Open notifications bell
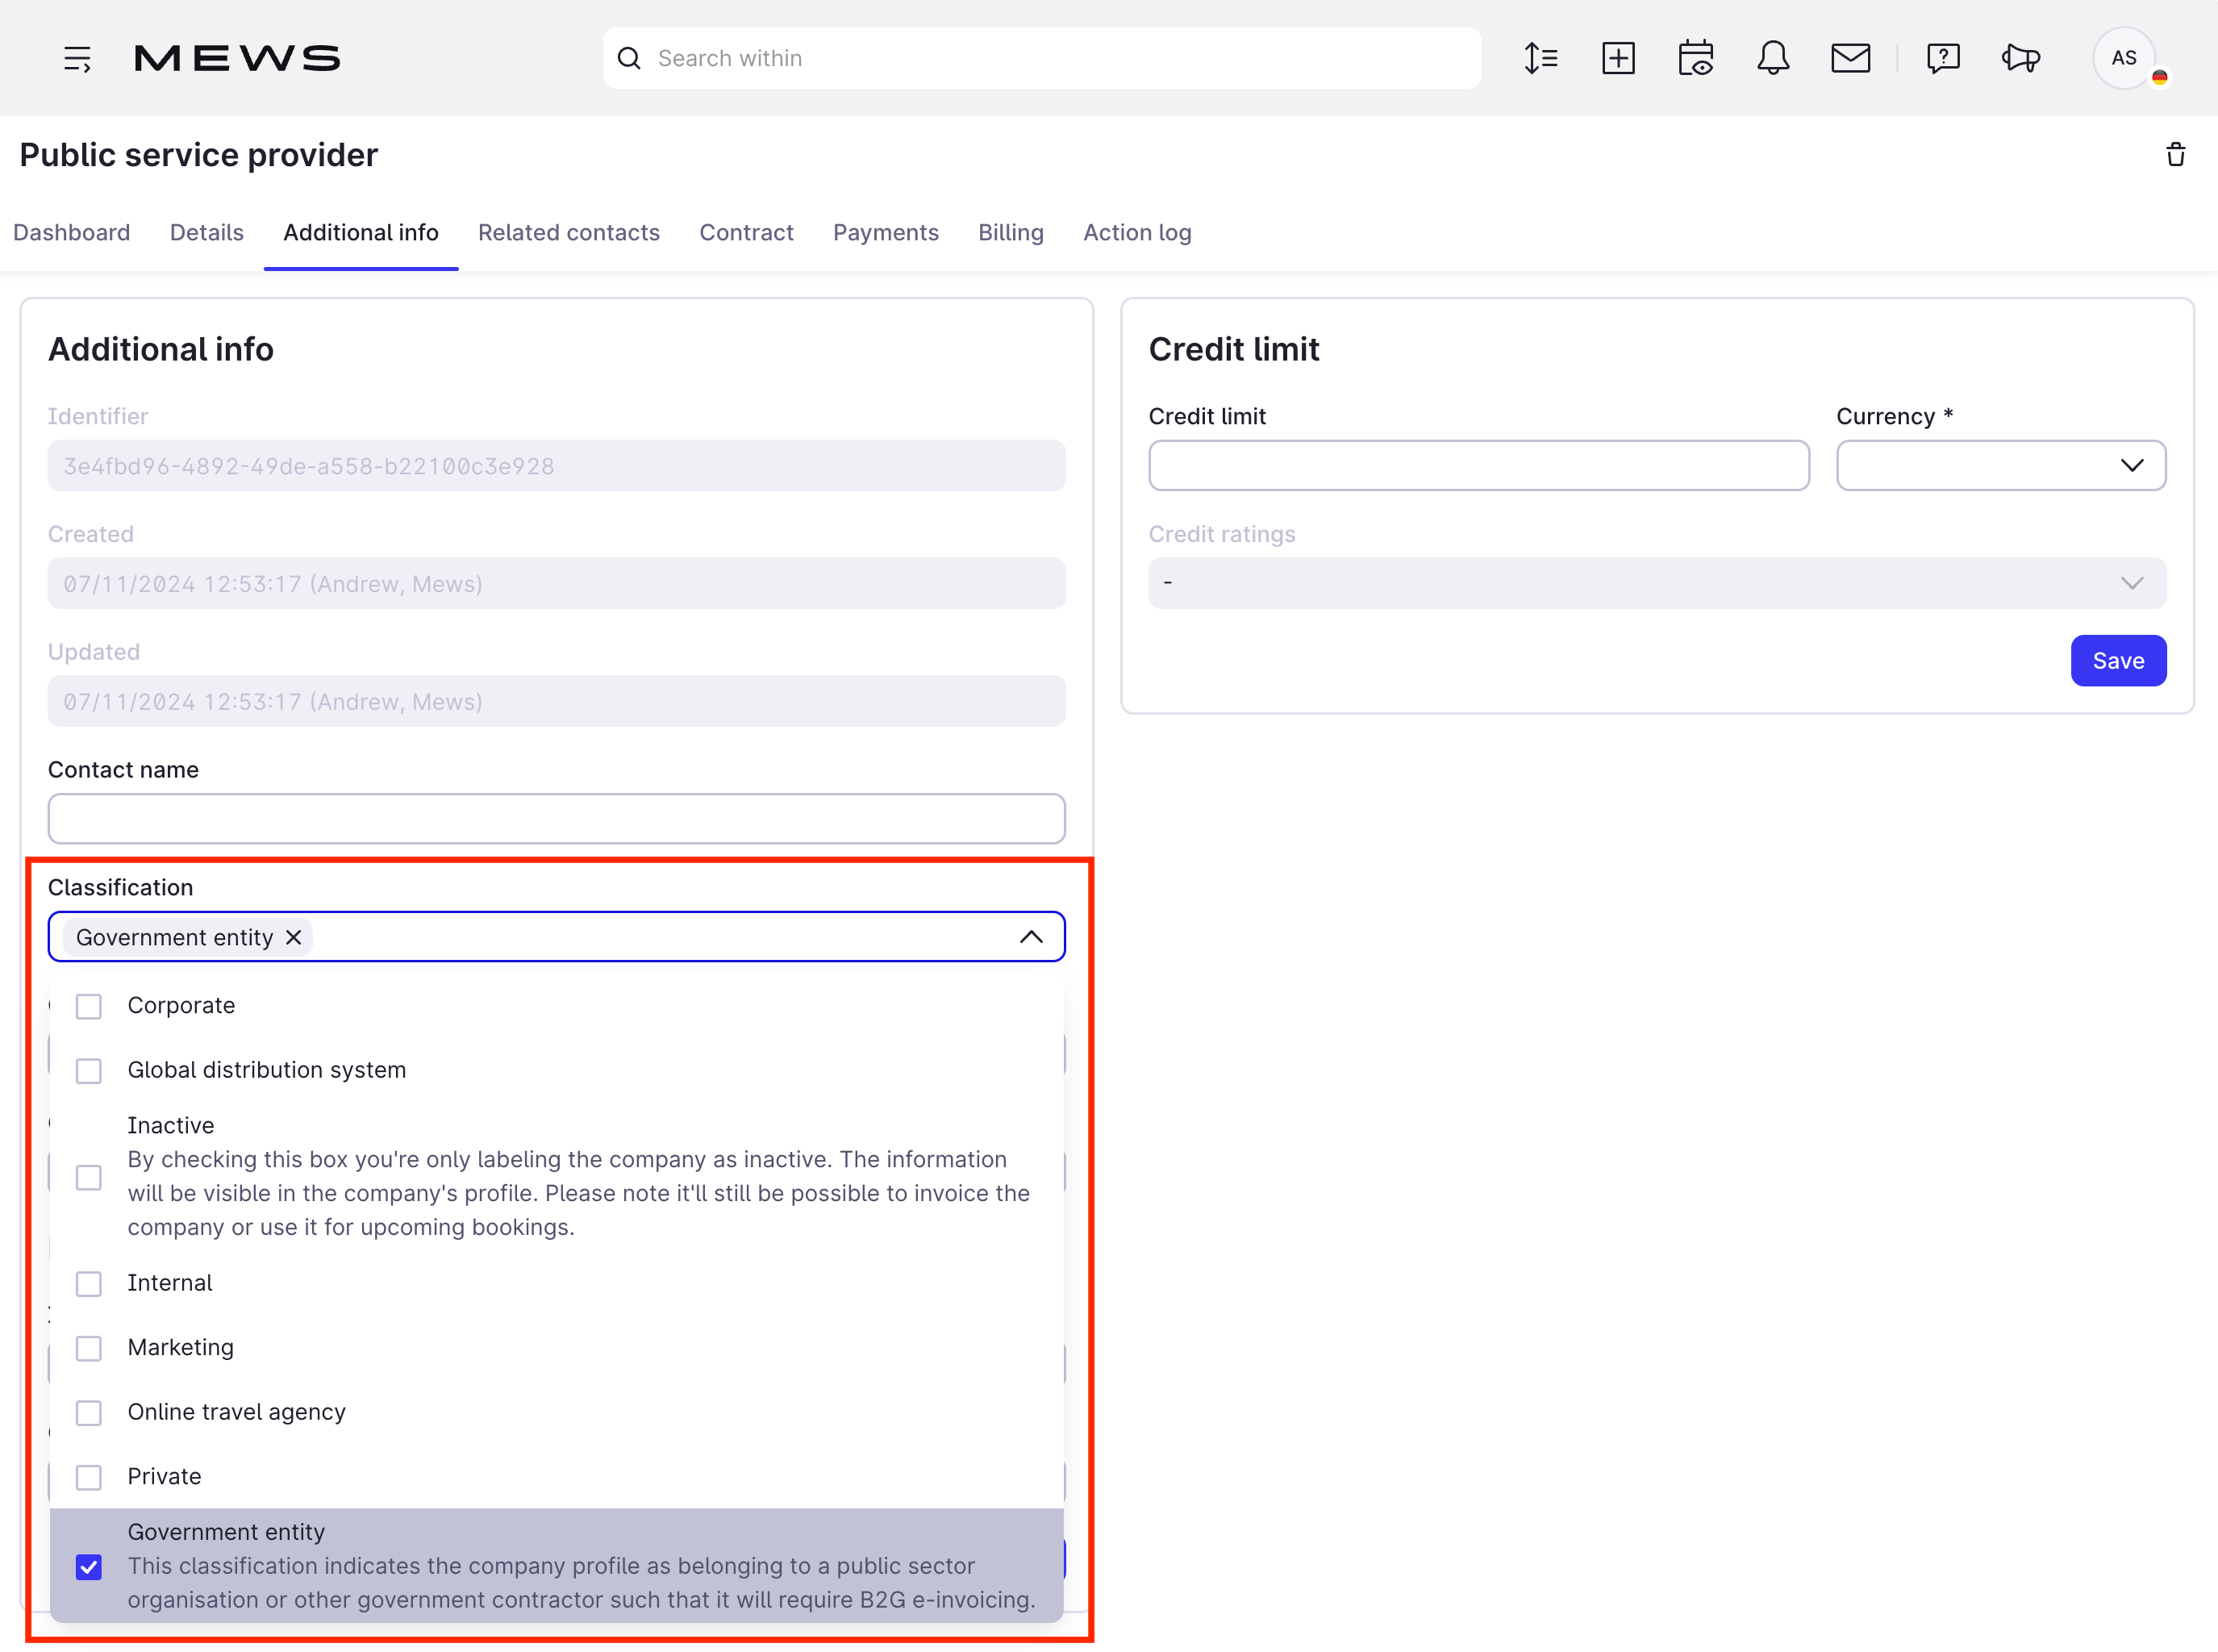The width and height of the screenshot is (2218, 1652). [1773, 58]
